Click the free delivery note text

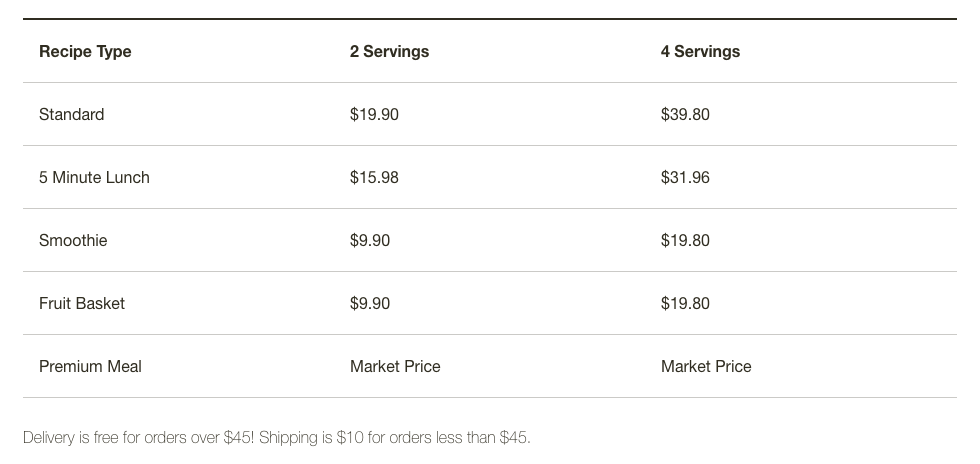[x=138, y=437]
